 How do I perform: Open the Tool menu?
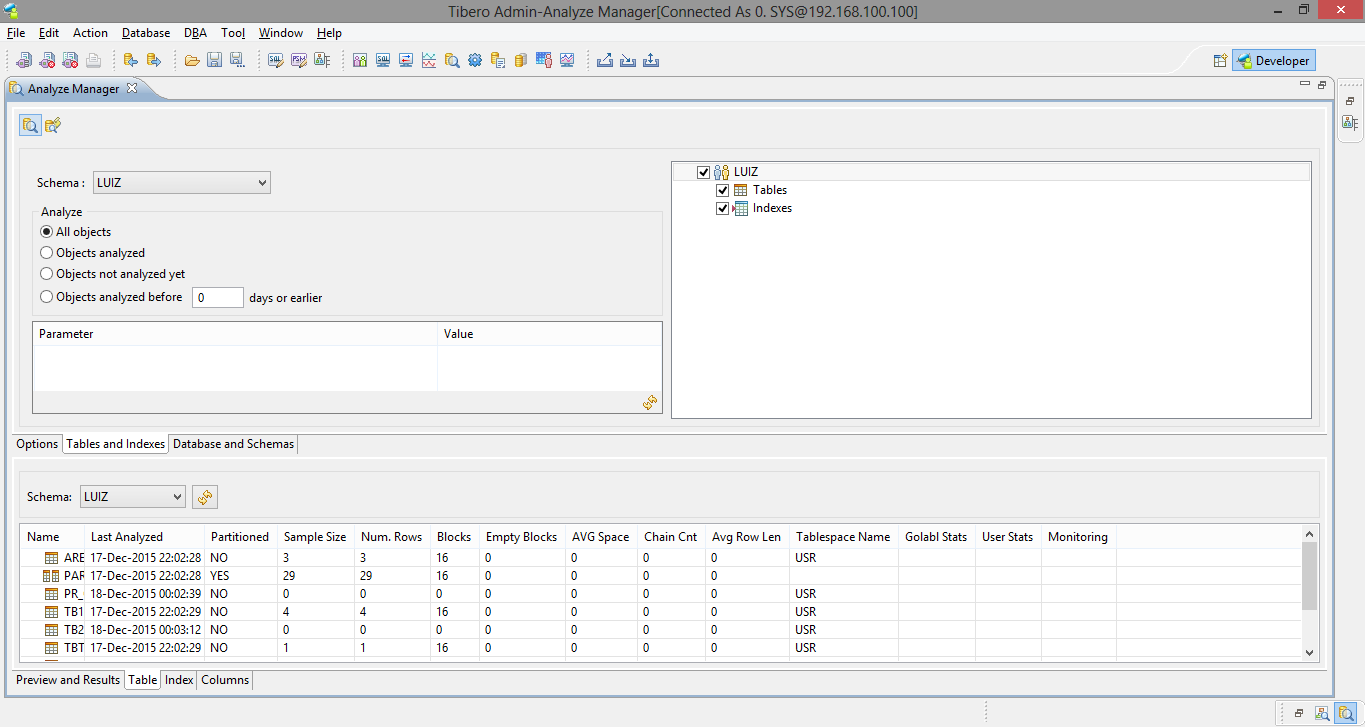[233, 33]
